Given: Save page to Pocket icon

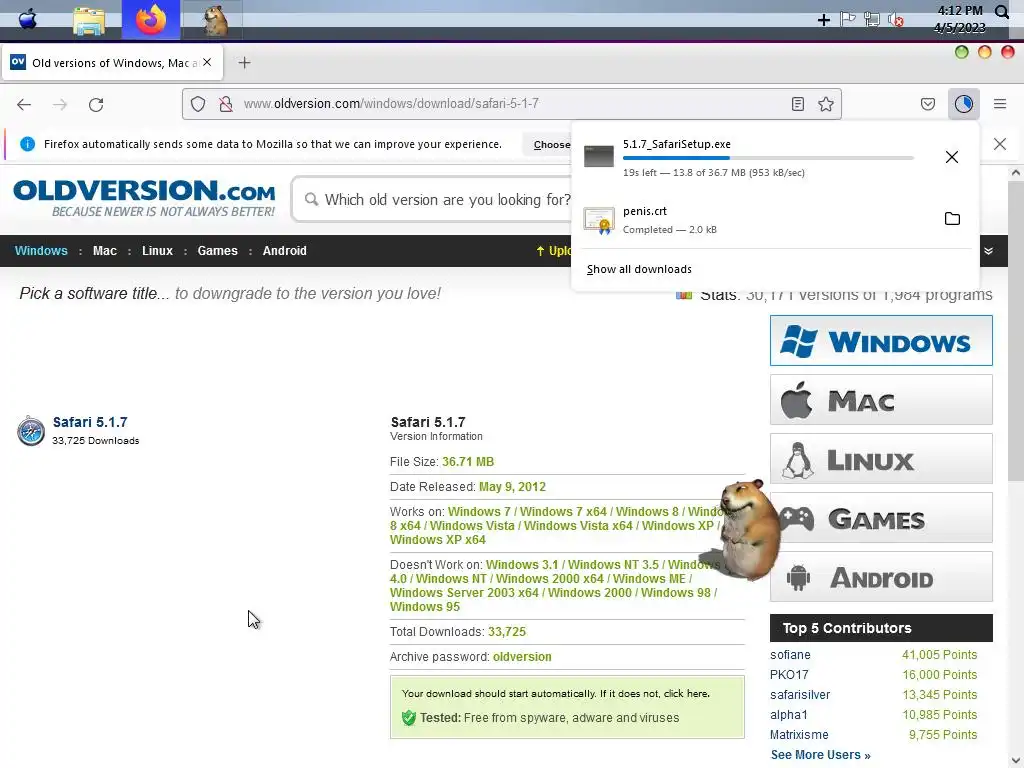Looking at the screenshot, I should [927, 104].
